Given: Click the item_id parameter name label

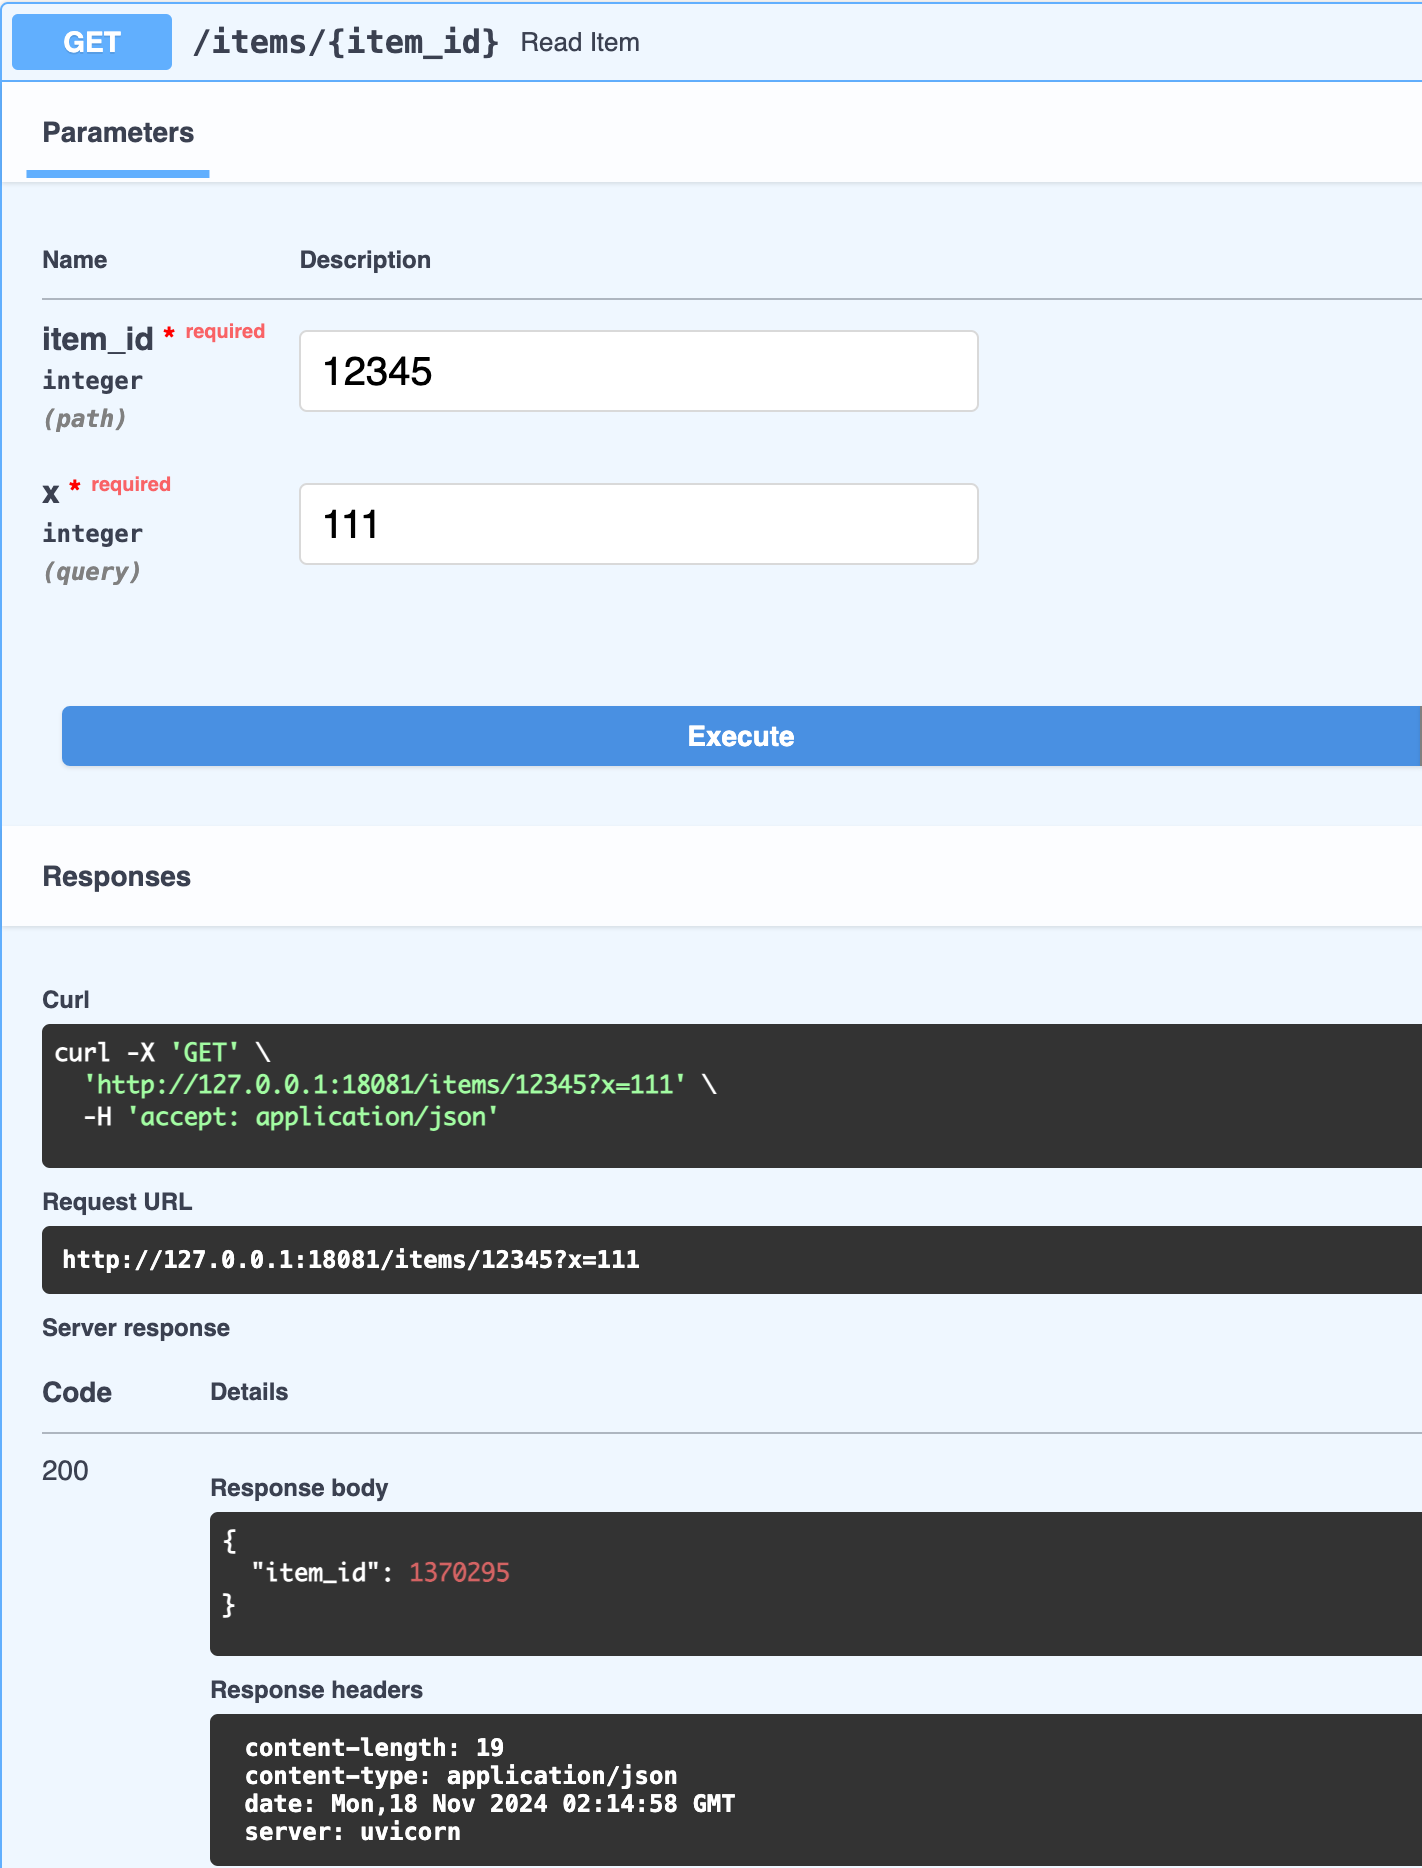Looking at the screenshot, I should [x=97, y=339].
